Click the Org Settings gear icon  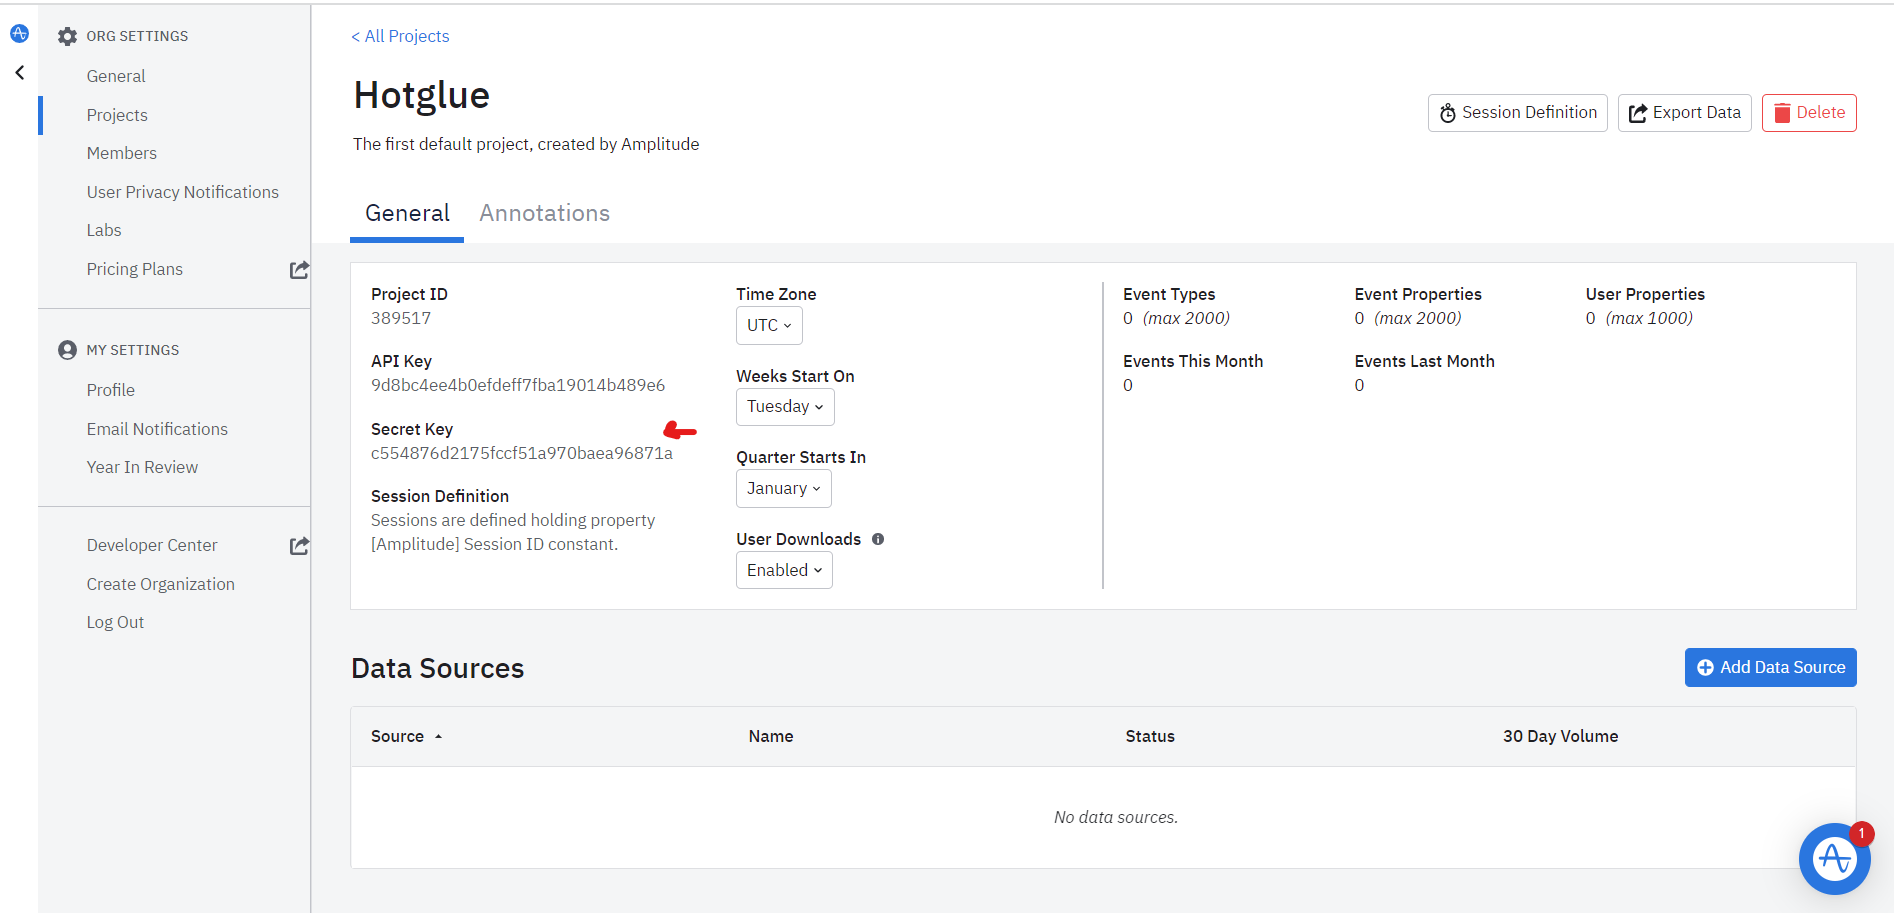67,37
